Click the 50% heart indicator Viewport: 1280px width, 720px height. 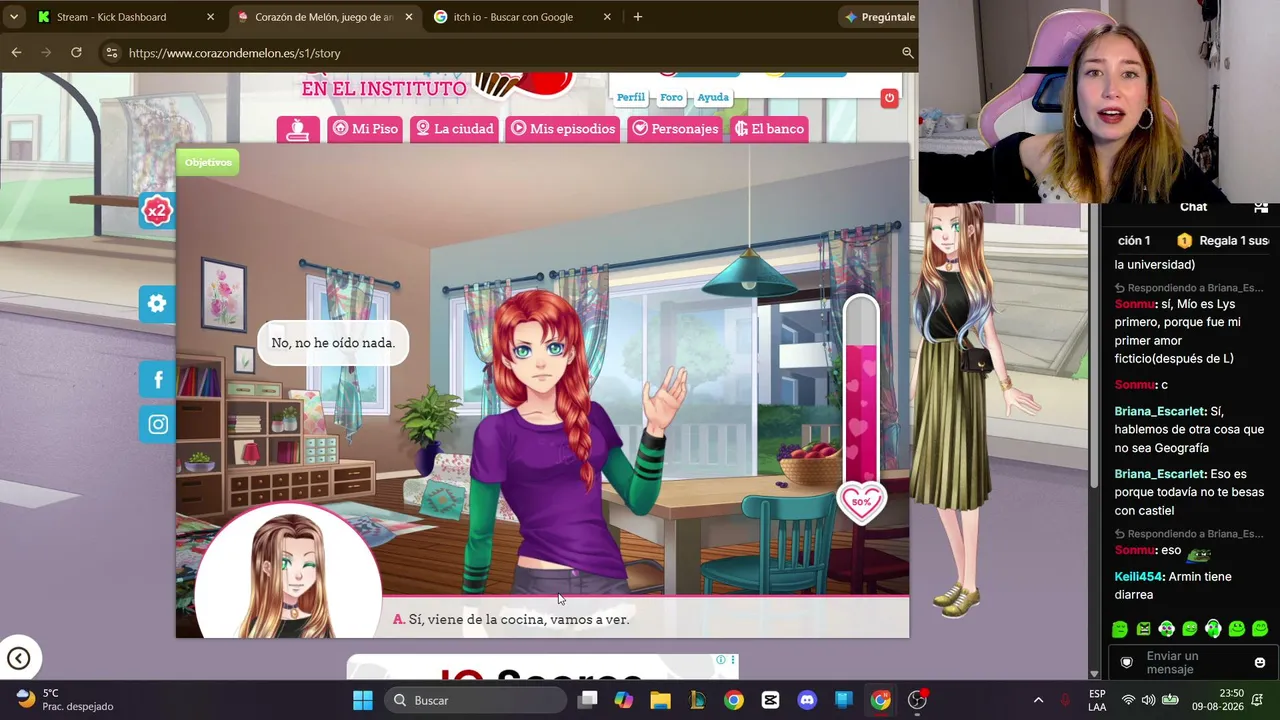coord(861,502)
